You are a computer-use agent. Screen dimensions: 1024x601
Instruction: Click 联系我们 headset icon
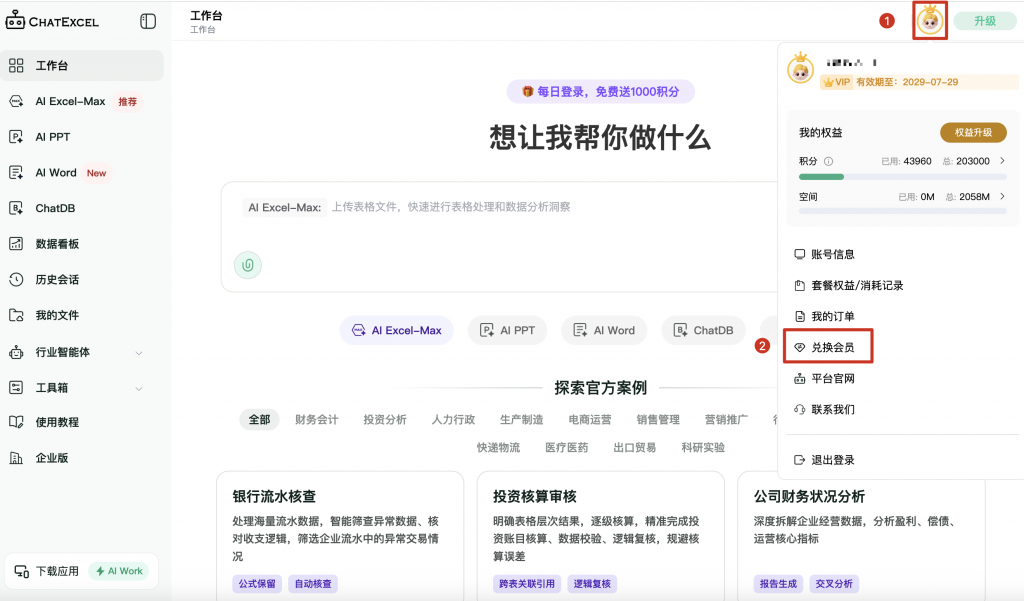coord(799,410)
